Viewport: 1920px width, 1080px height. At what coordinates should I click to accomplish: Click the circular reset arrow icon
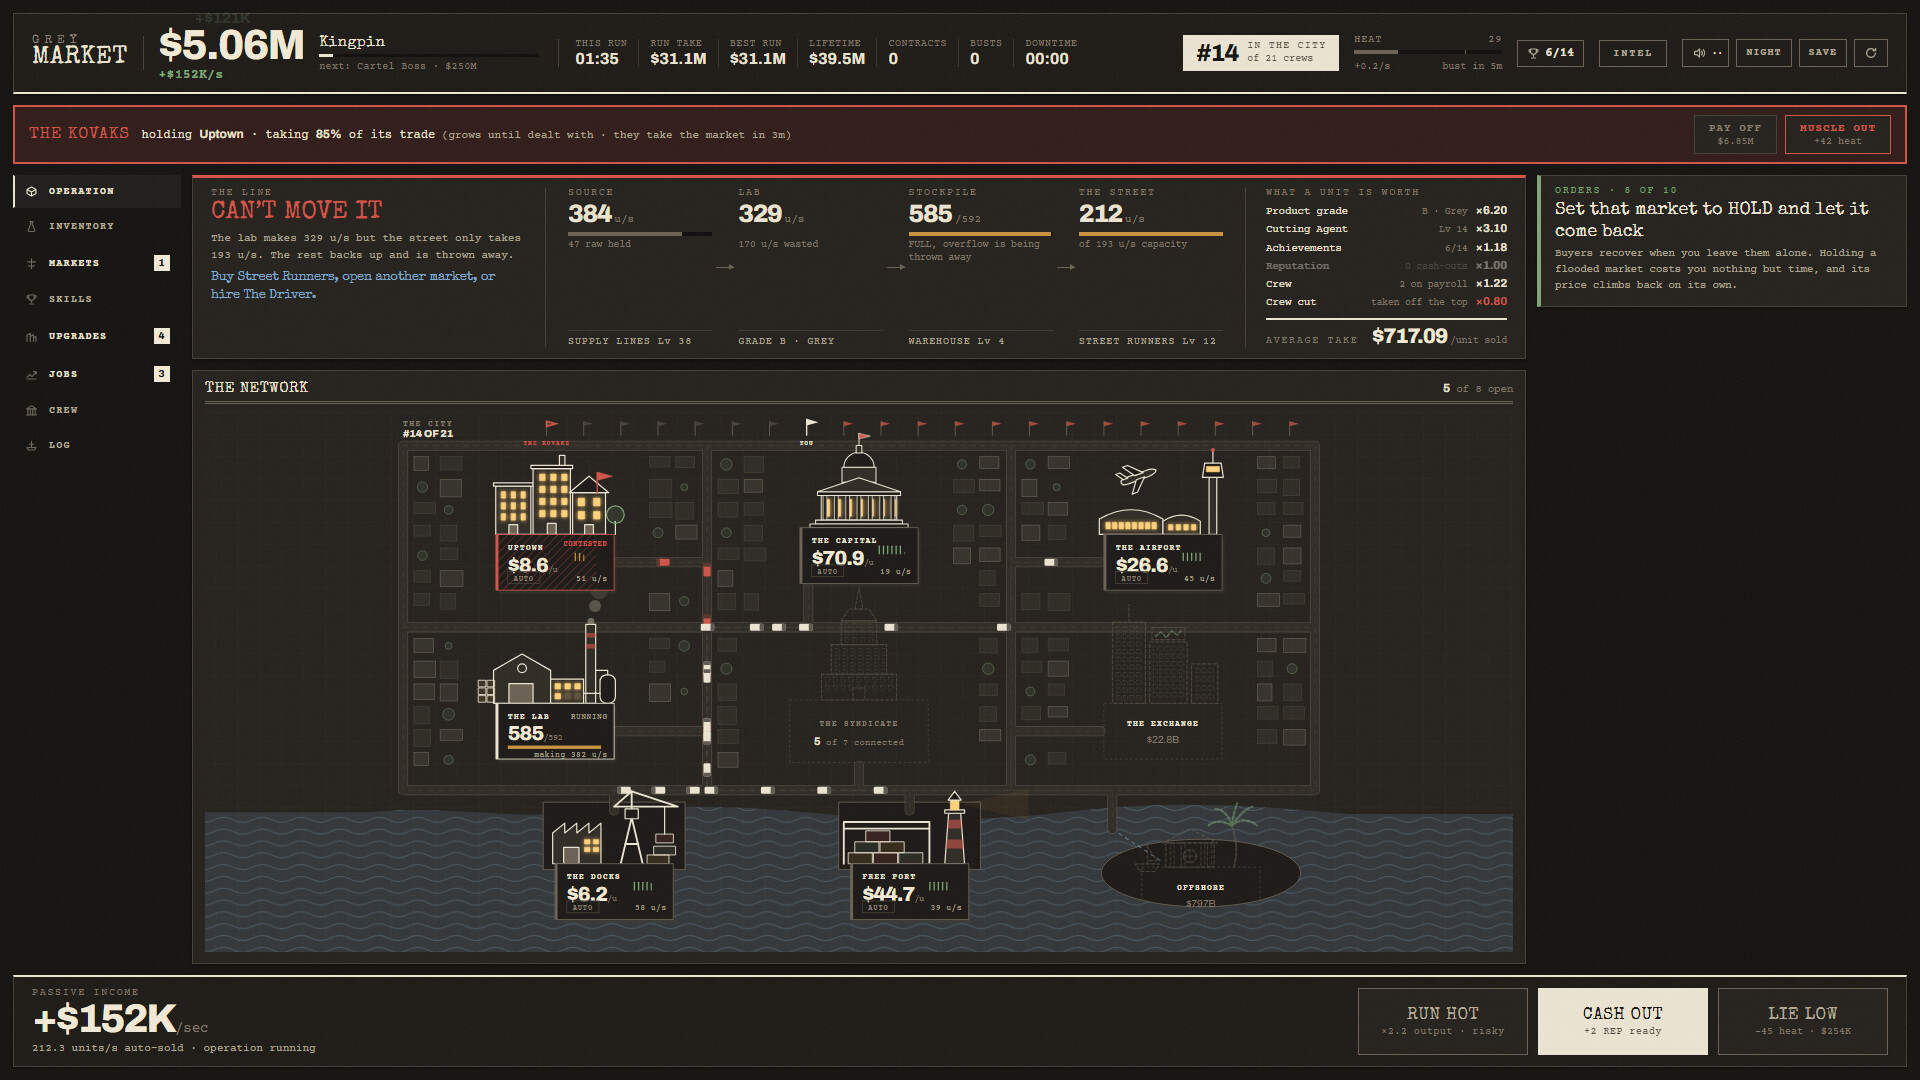coord(1870,53)
